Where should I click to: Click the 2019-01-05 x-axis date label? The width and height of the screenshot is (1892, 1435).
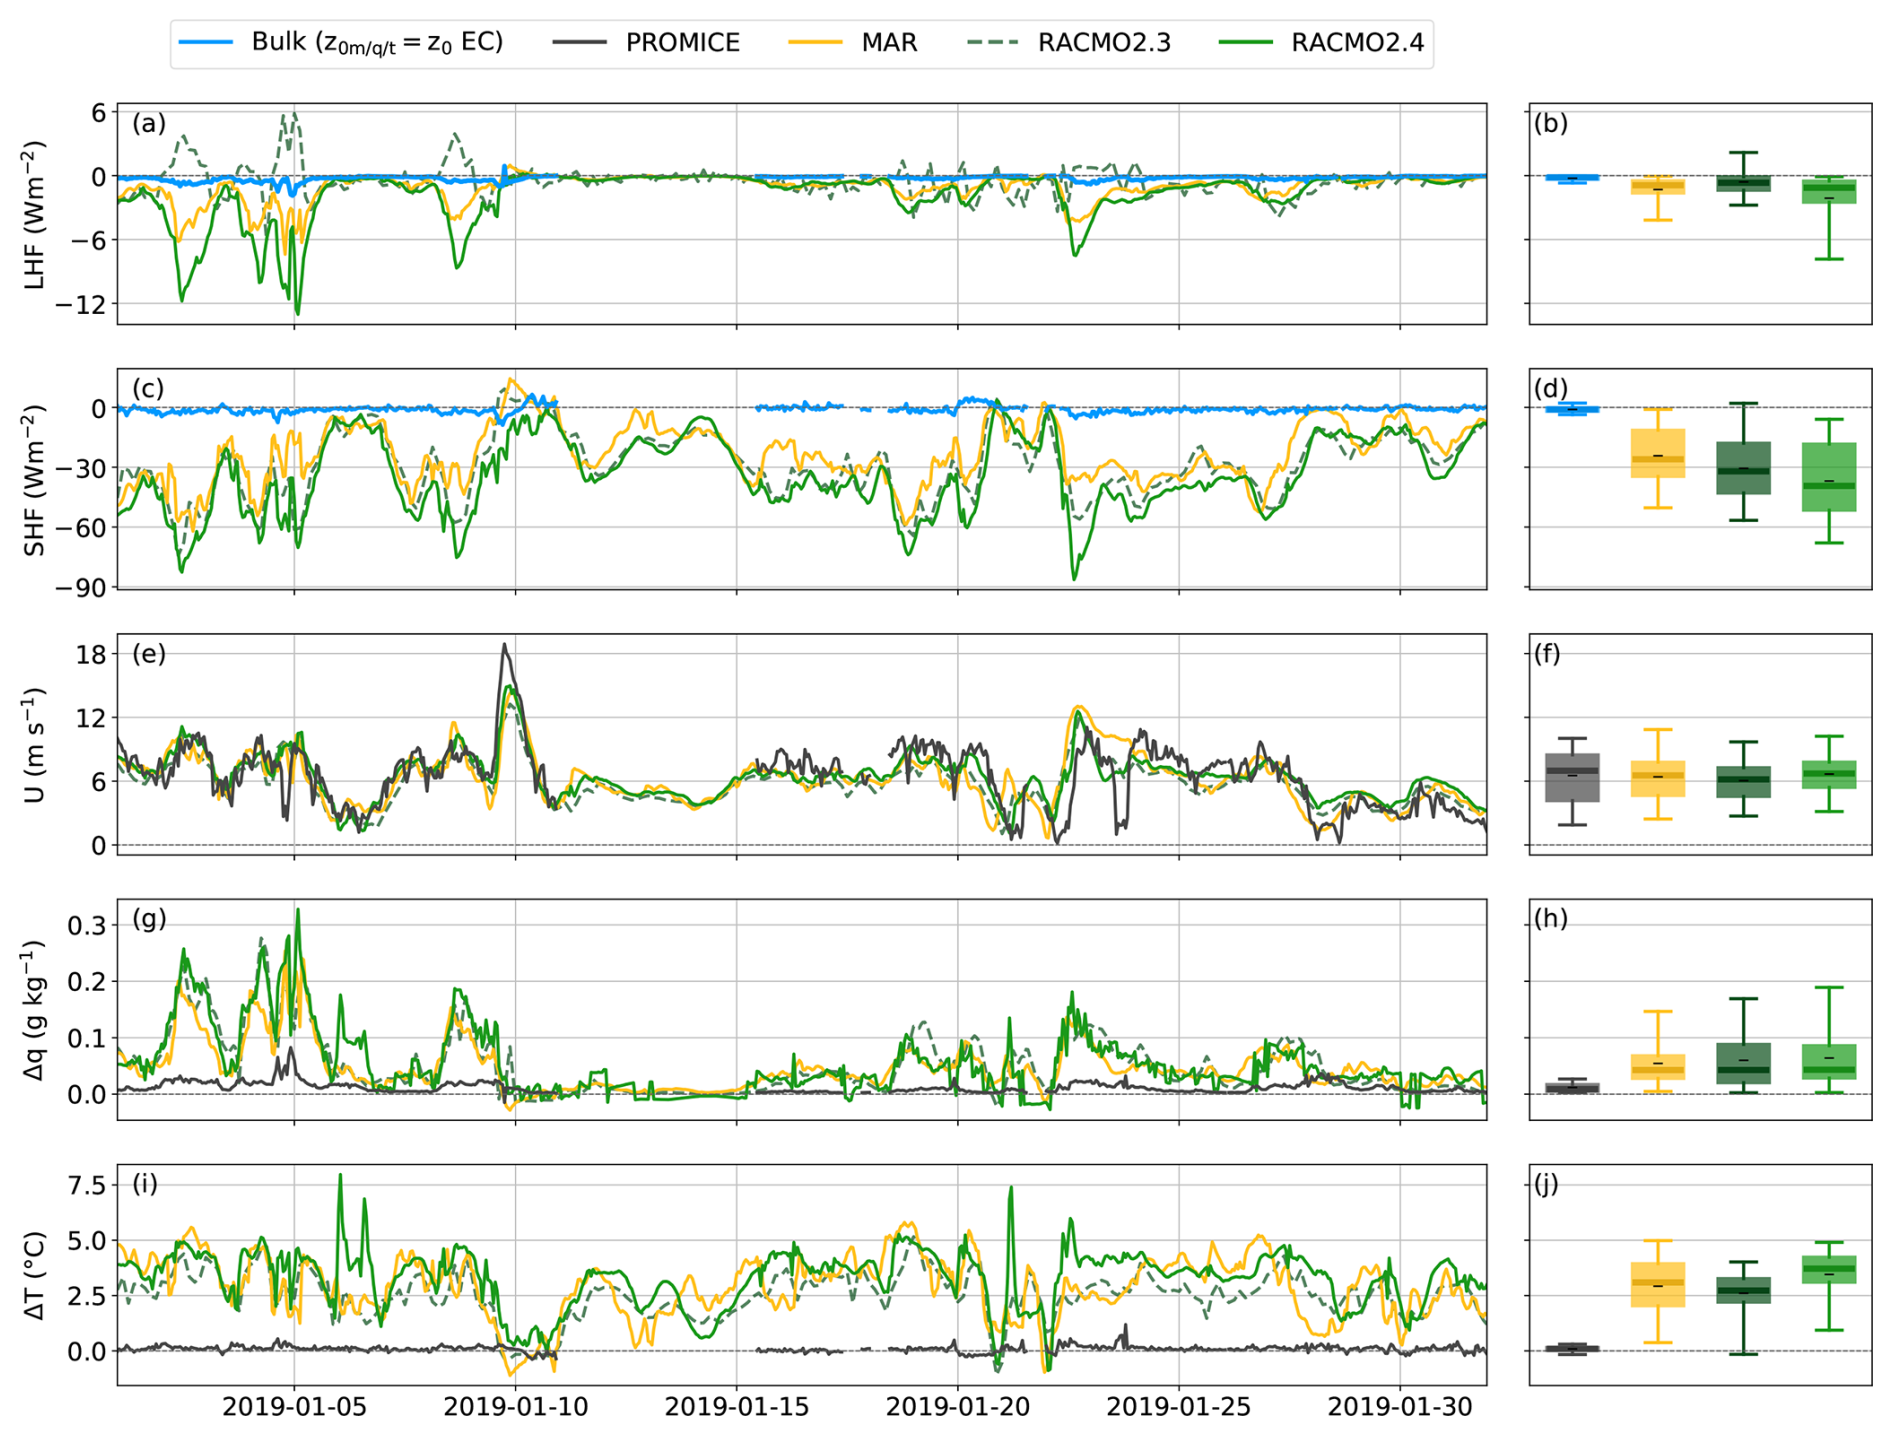click(x=294, y=1407)
